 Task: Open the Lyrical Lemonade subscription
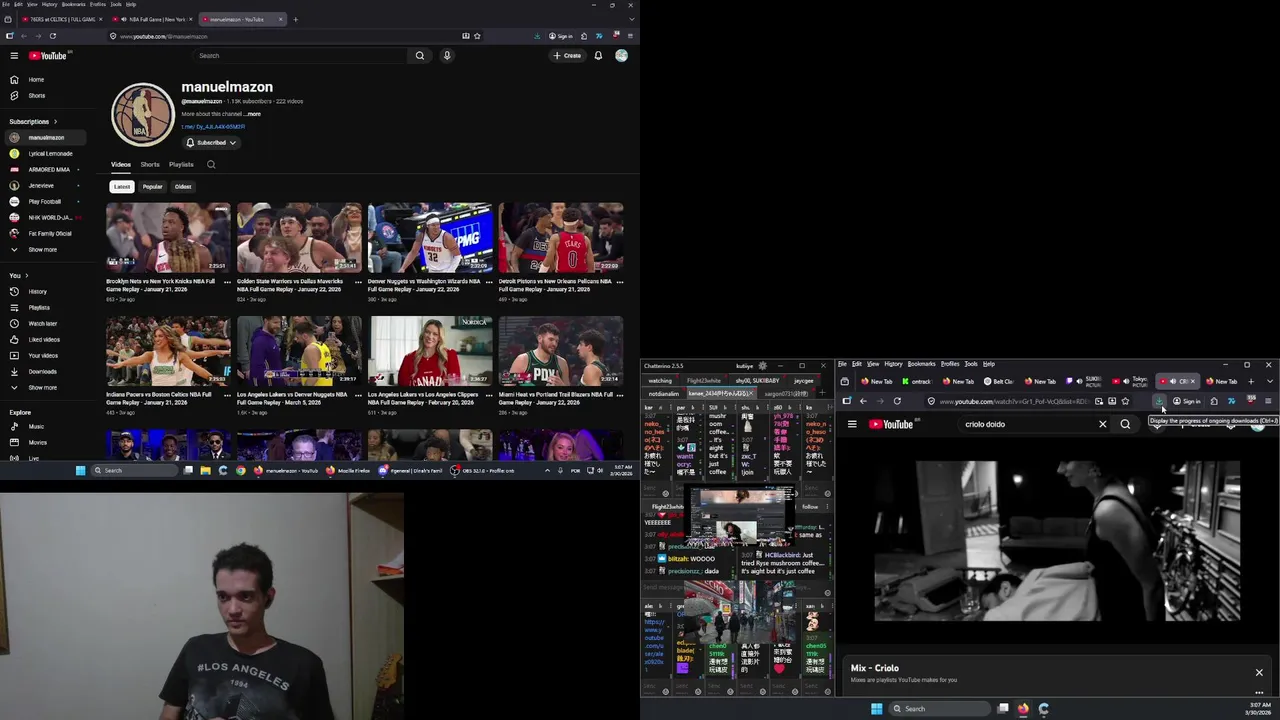(45, 154)
